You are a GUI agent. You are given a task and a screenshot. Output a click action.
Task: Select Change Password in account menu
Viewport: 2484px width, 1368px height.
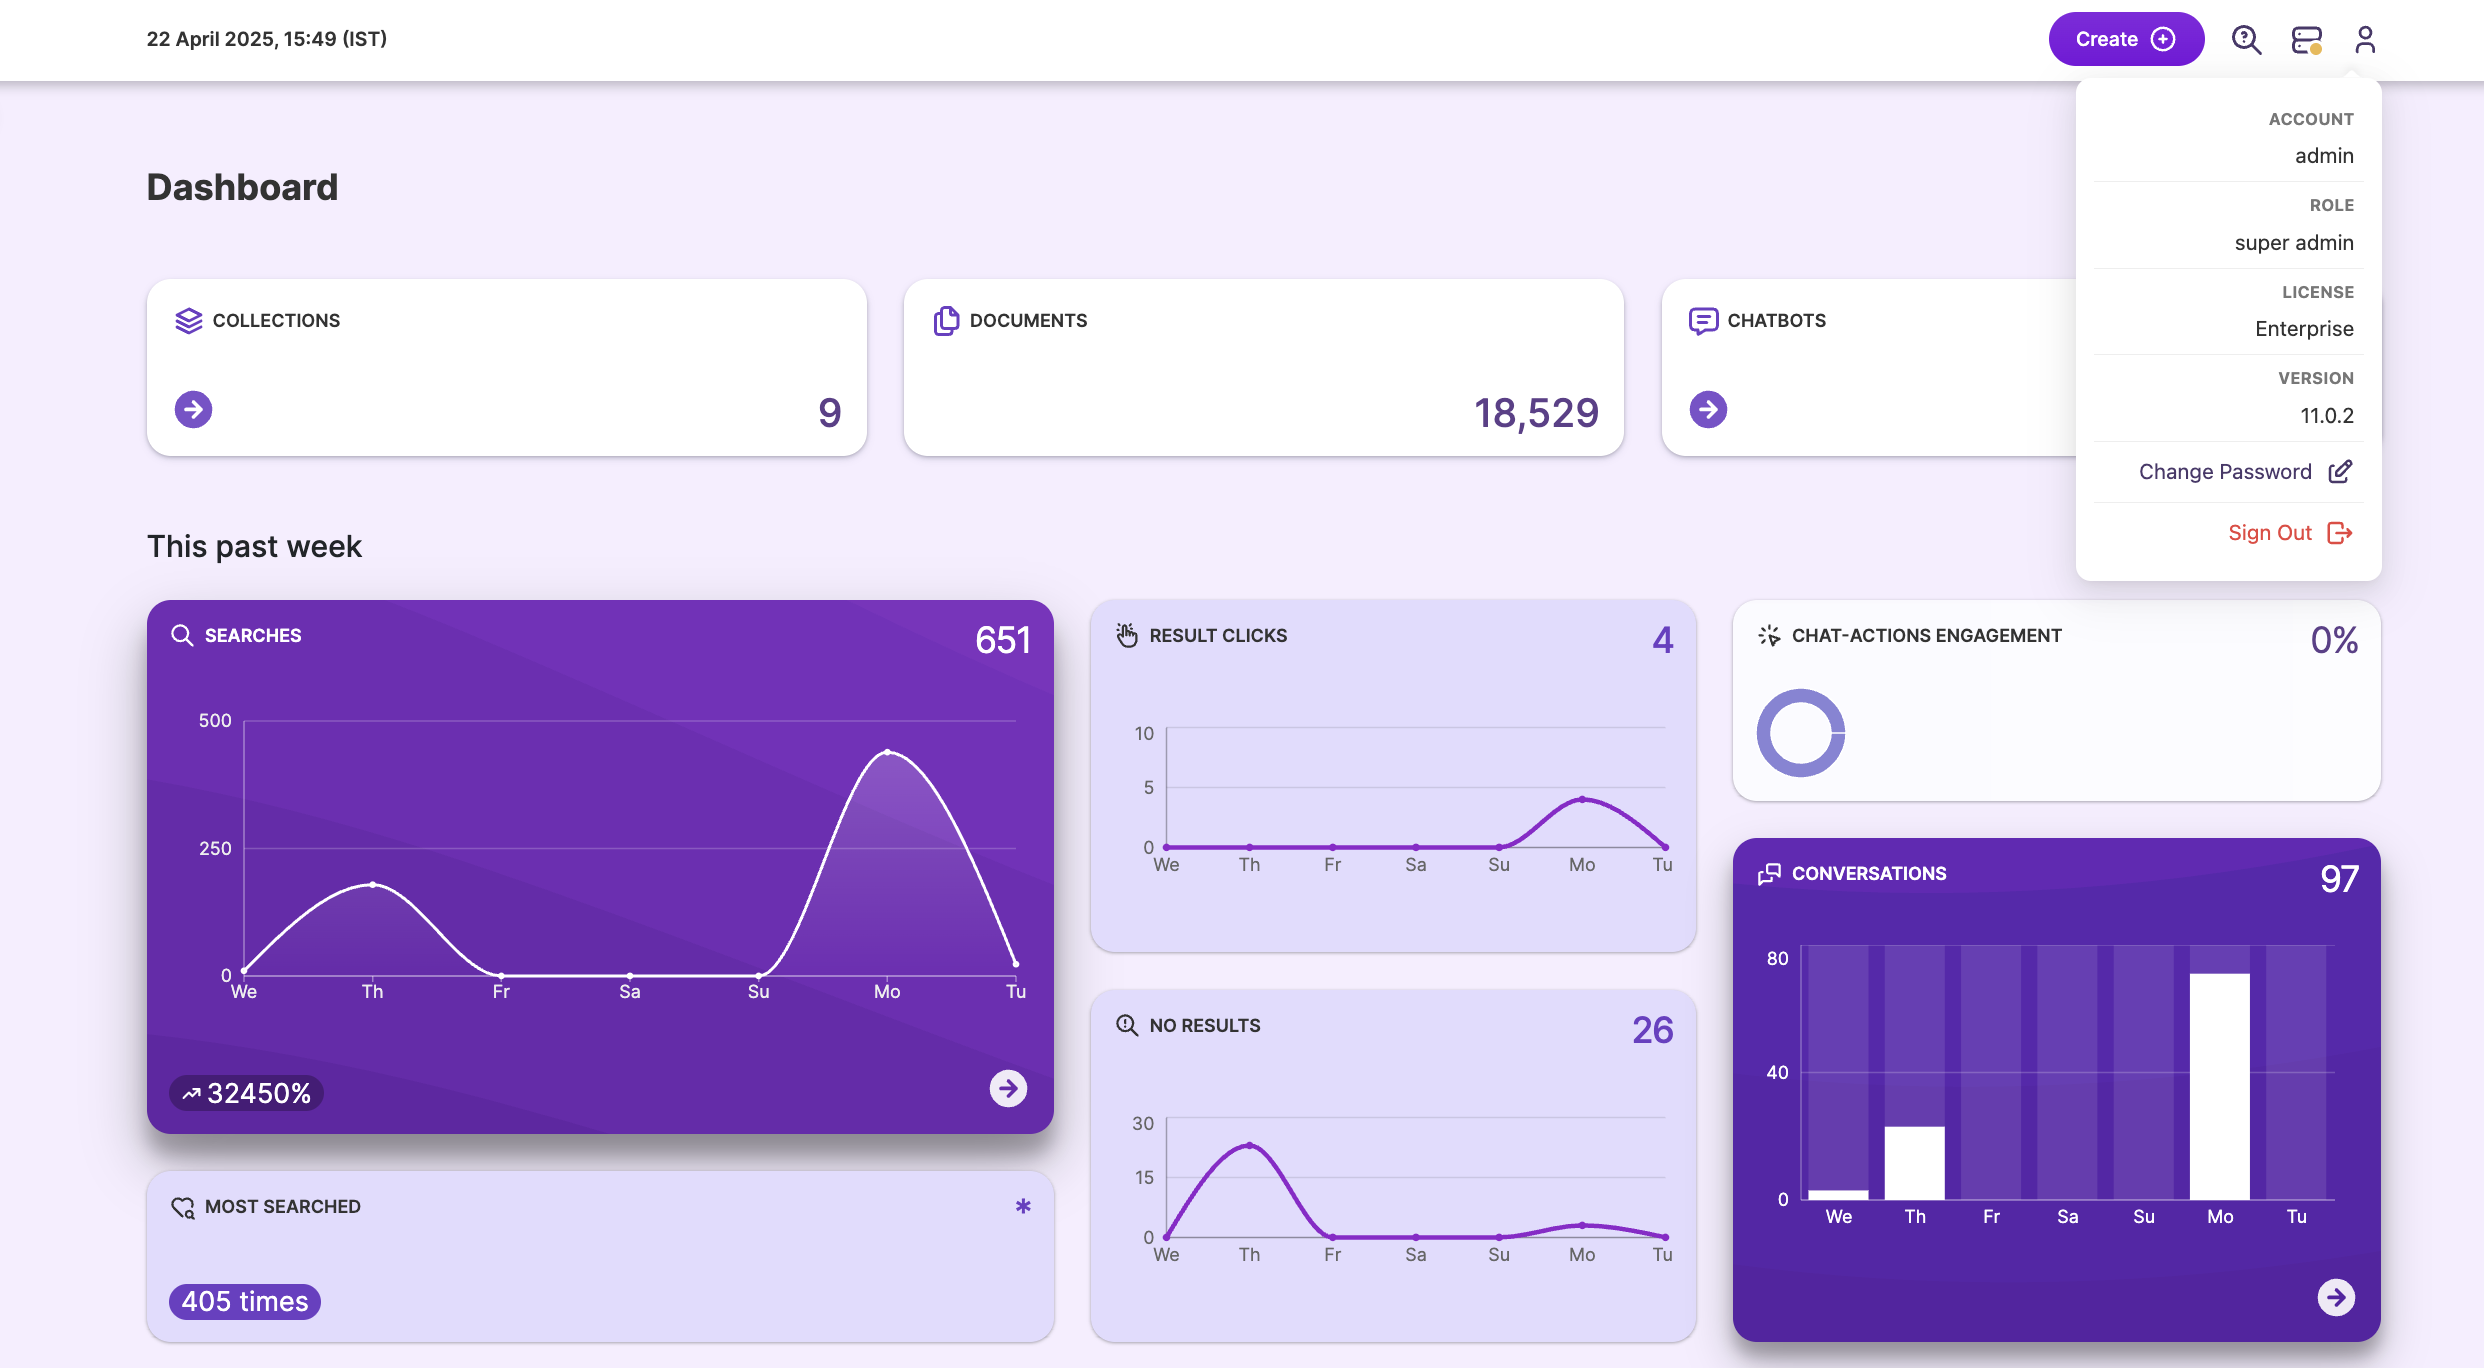[2225, 472]
